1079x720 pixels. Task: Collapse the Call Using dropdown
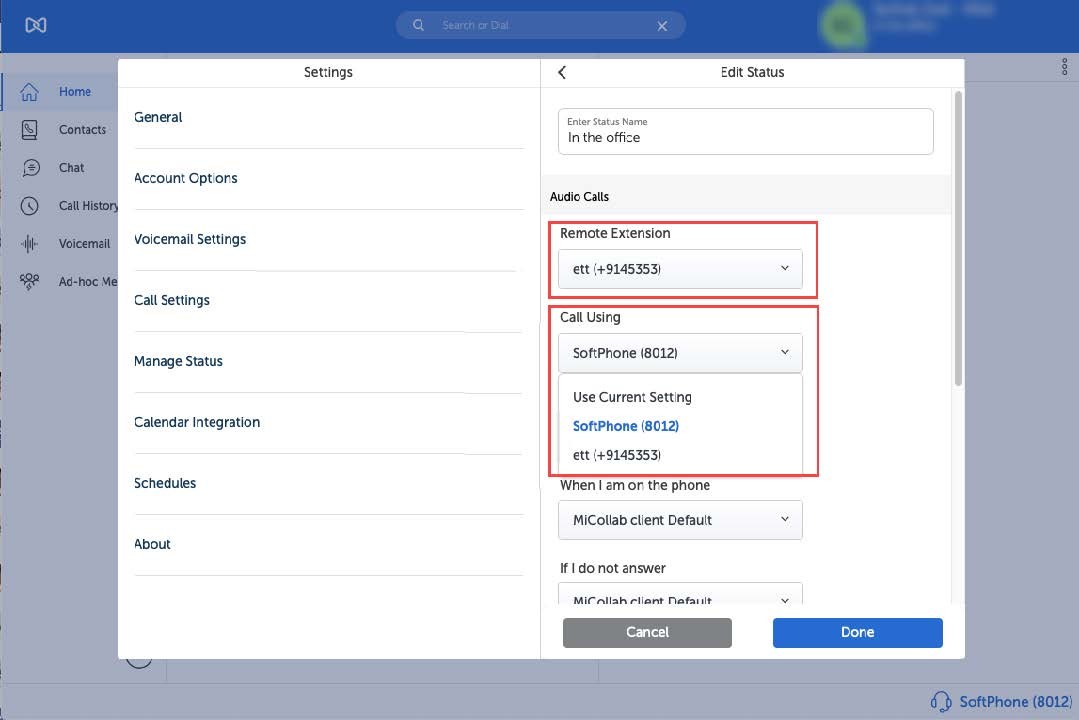coord(680,353)
